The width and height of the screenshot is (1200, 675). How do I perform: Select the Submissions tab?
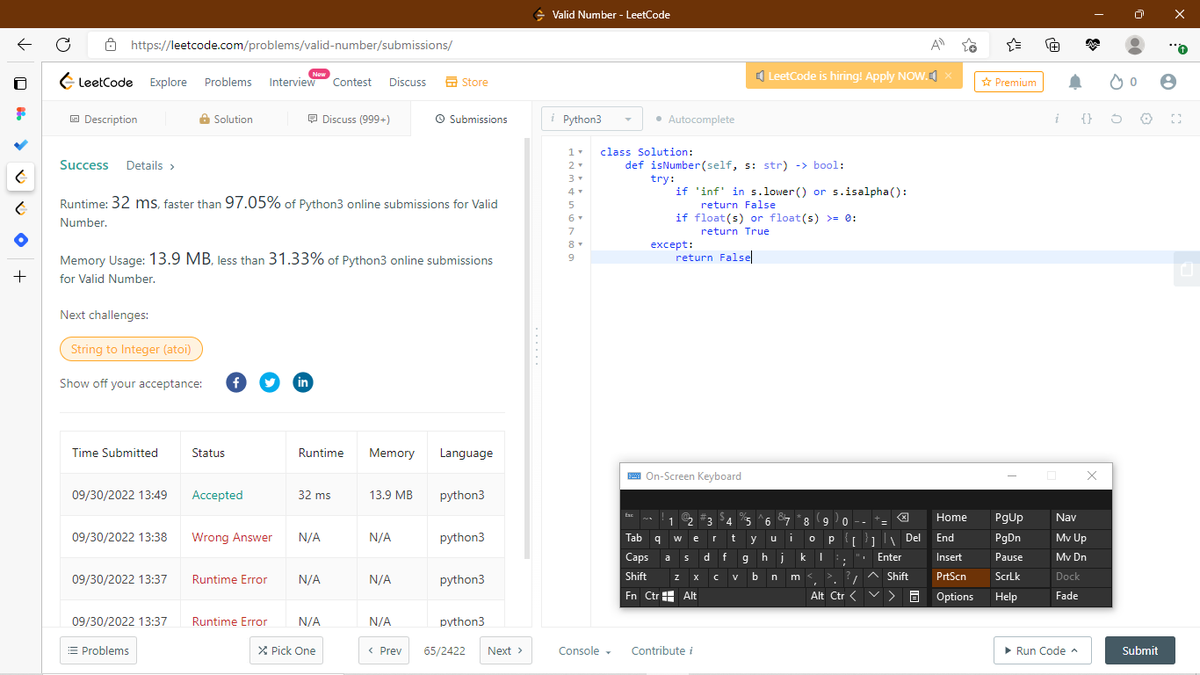coord(471,119)
